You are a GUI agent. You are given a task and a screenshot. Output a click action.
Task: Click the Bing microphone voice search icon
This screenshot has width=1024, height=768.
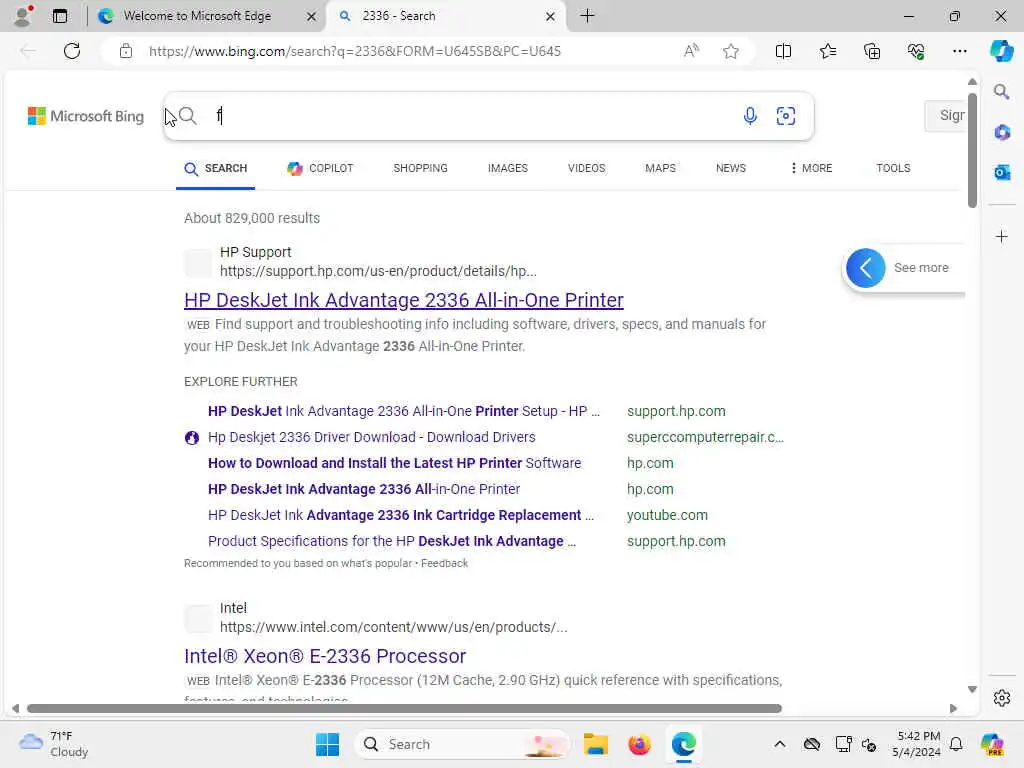pyautogui.click(x=750, y=116)
